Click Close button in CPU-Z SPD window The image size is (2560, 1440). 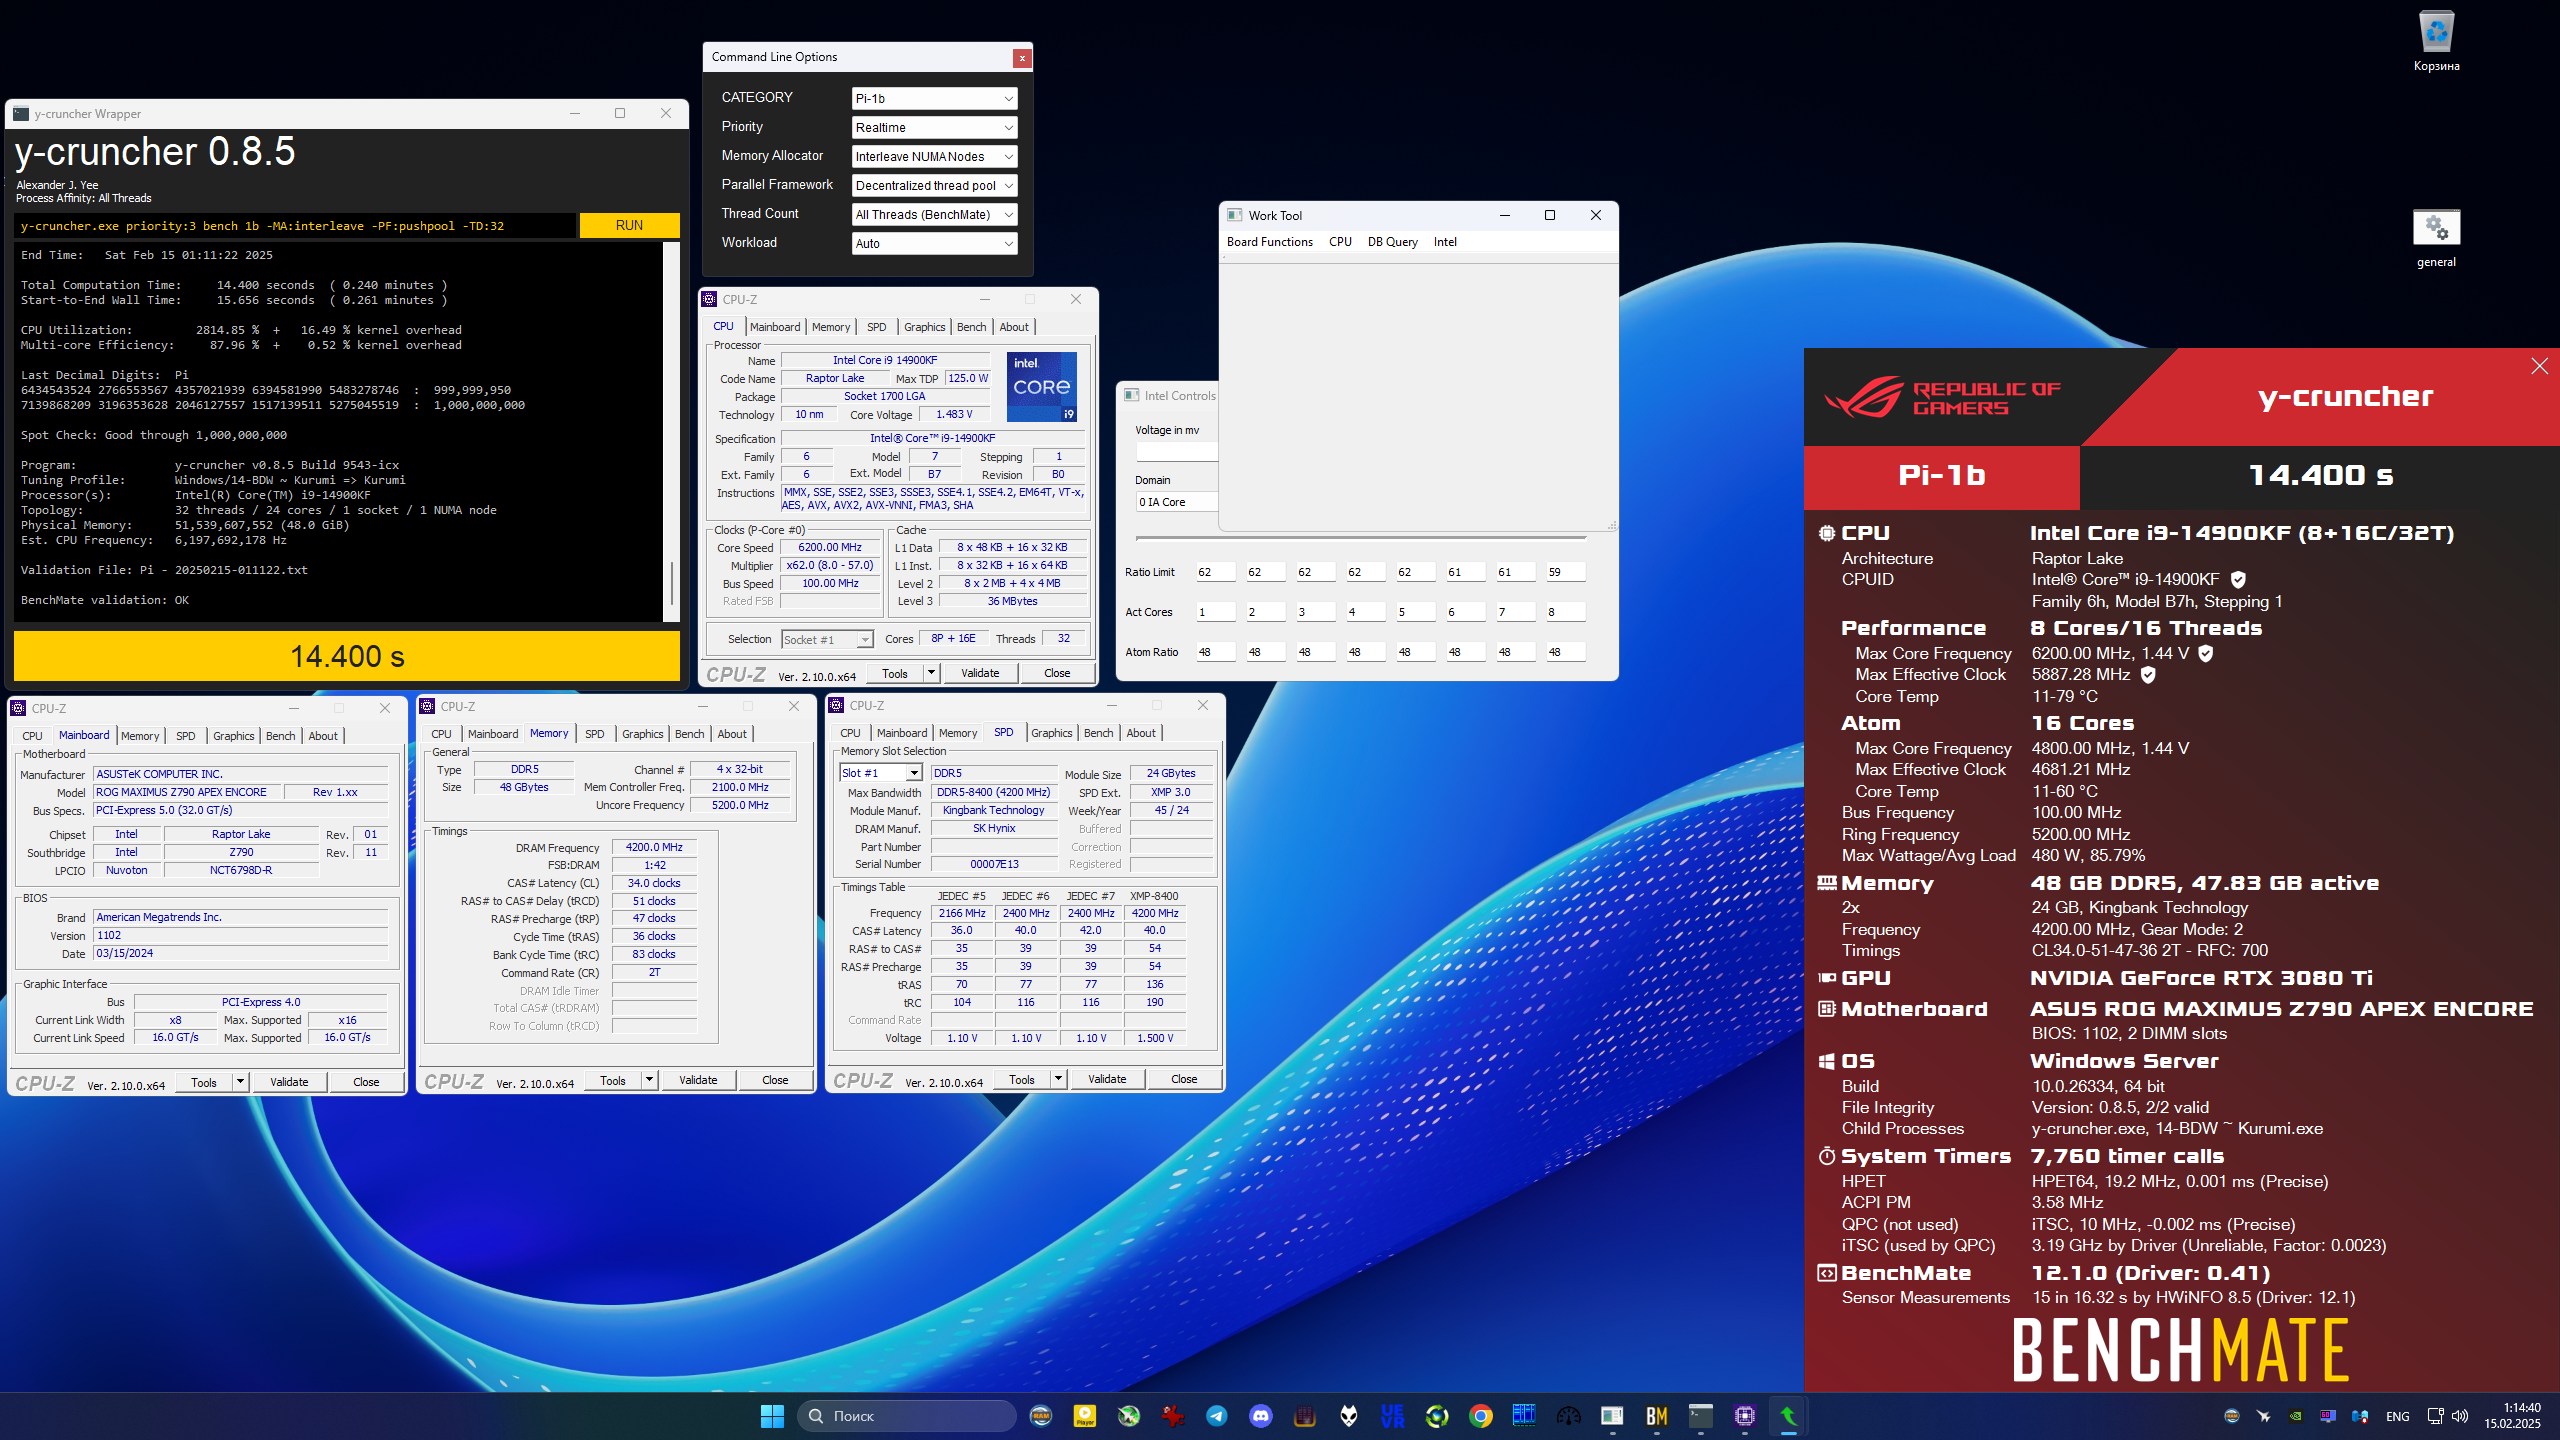pyautogui.click(x=1184, y=1079)
